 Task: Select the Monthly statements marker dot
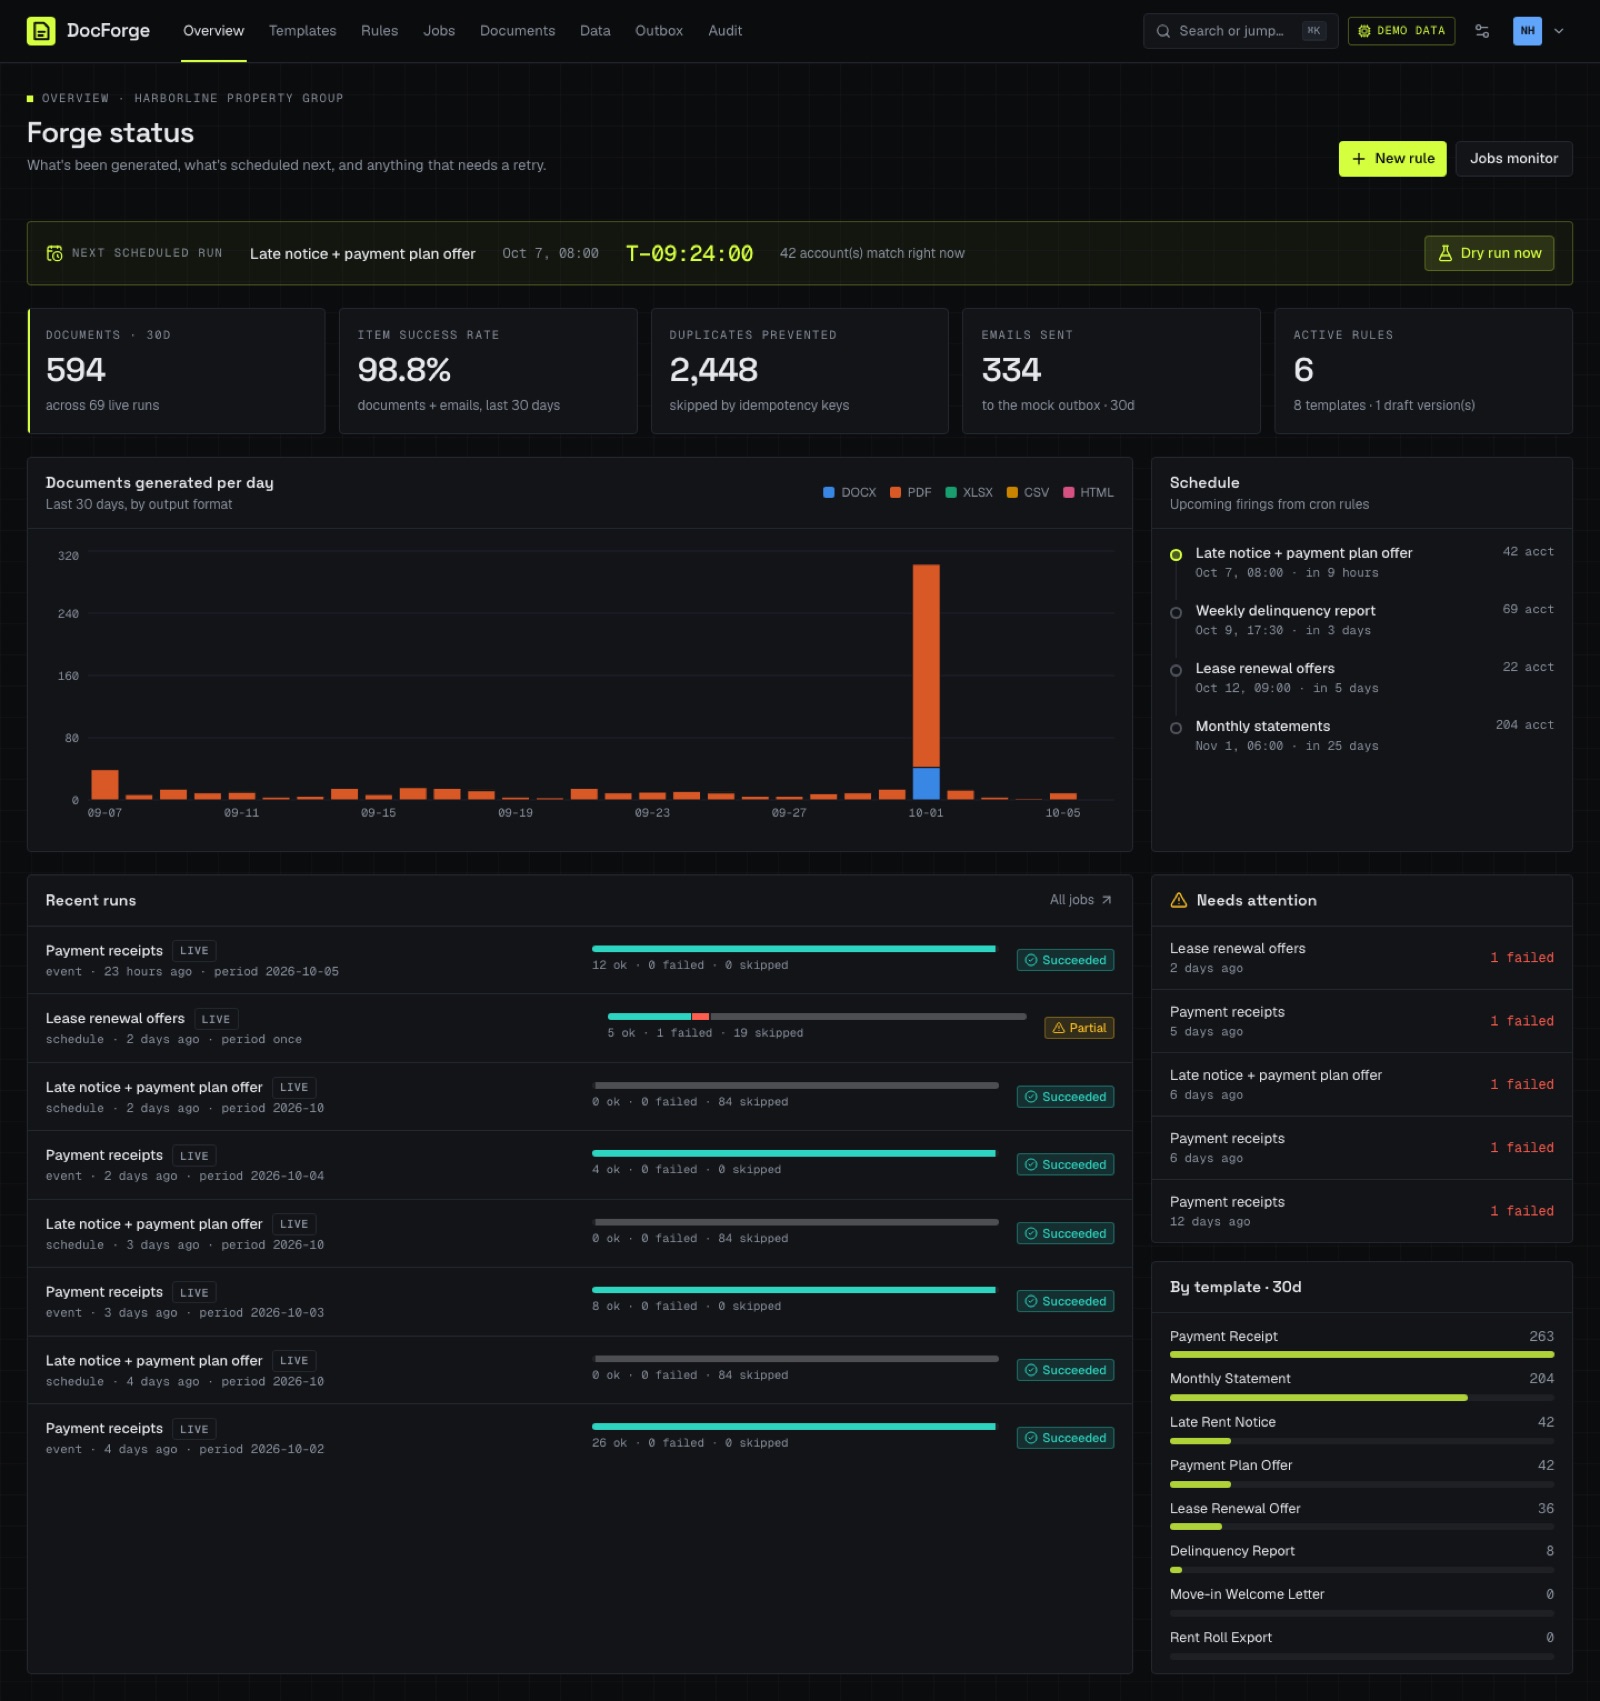(1176, 728)
